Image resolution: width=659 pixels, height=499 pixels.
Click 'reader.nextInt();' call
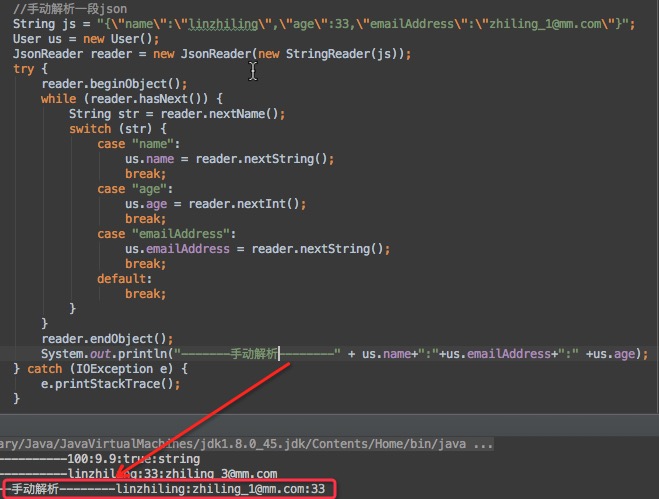[247, 204]
